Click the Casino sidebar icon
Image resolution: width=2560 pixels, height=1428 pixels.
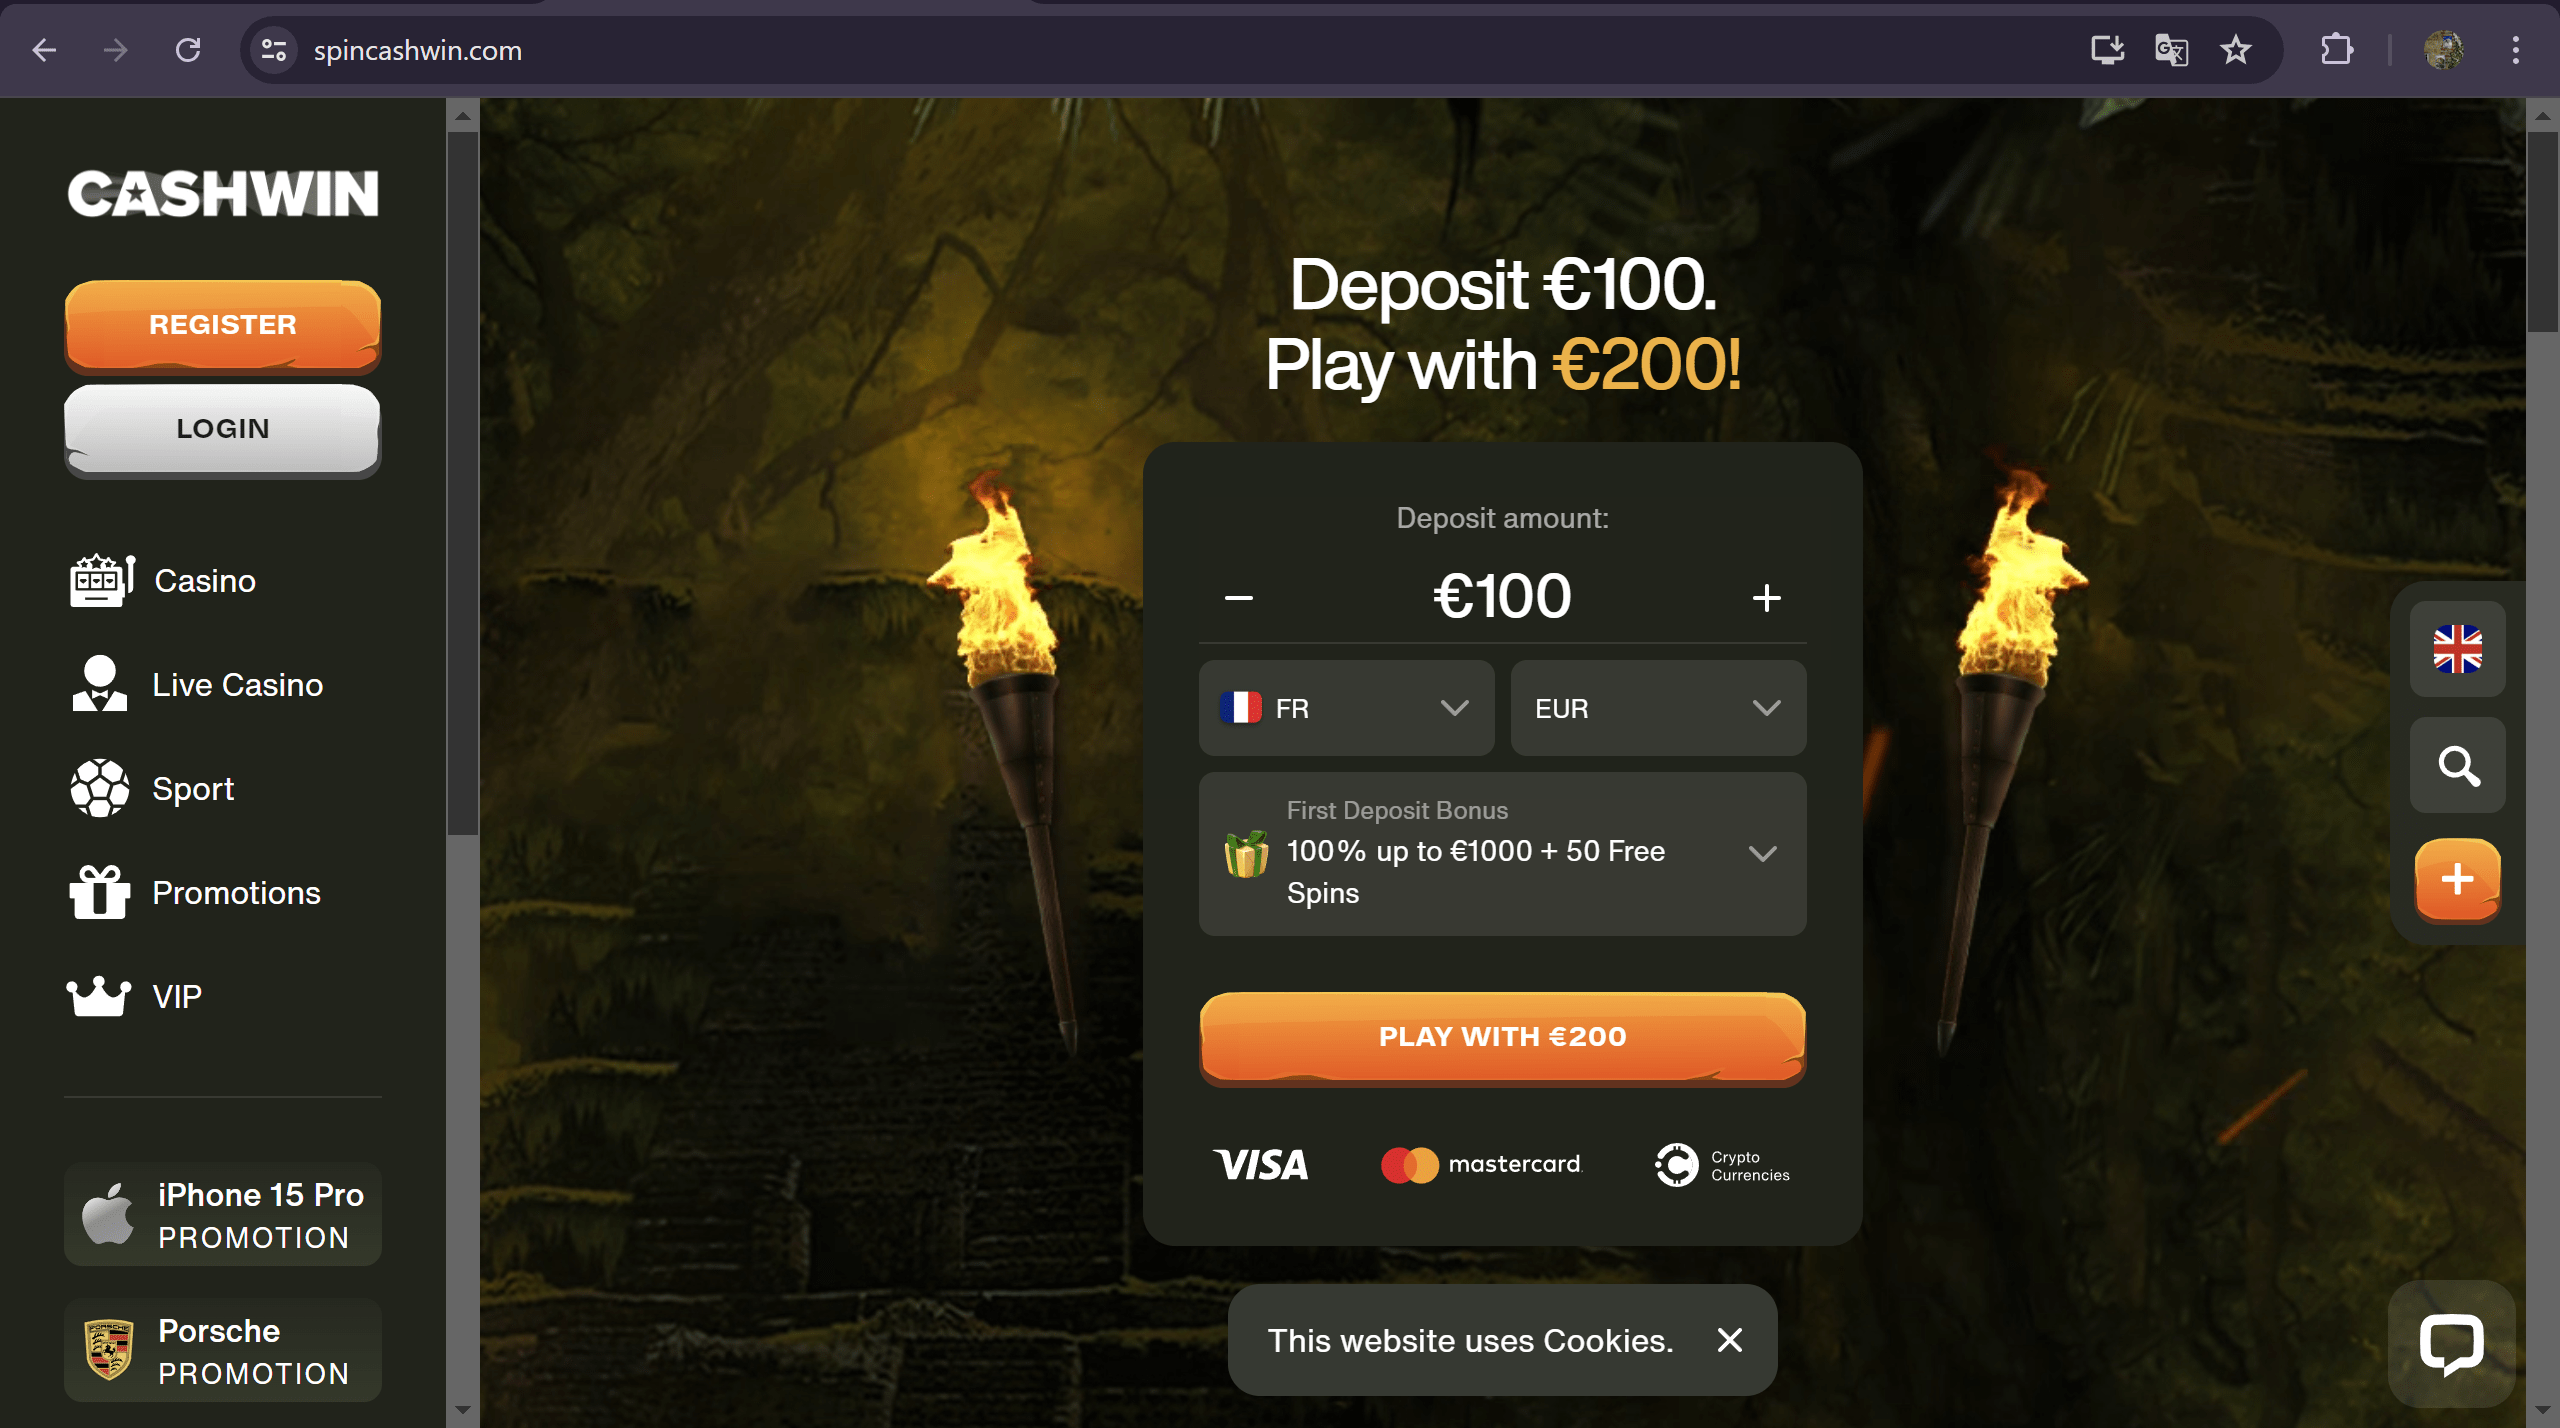[98, 580]
